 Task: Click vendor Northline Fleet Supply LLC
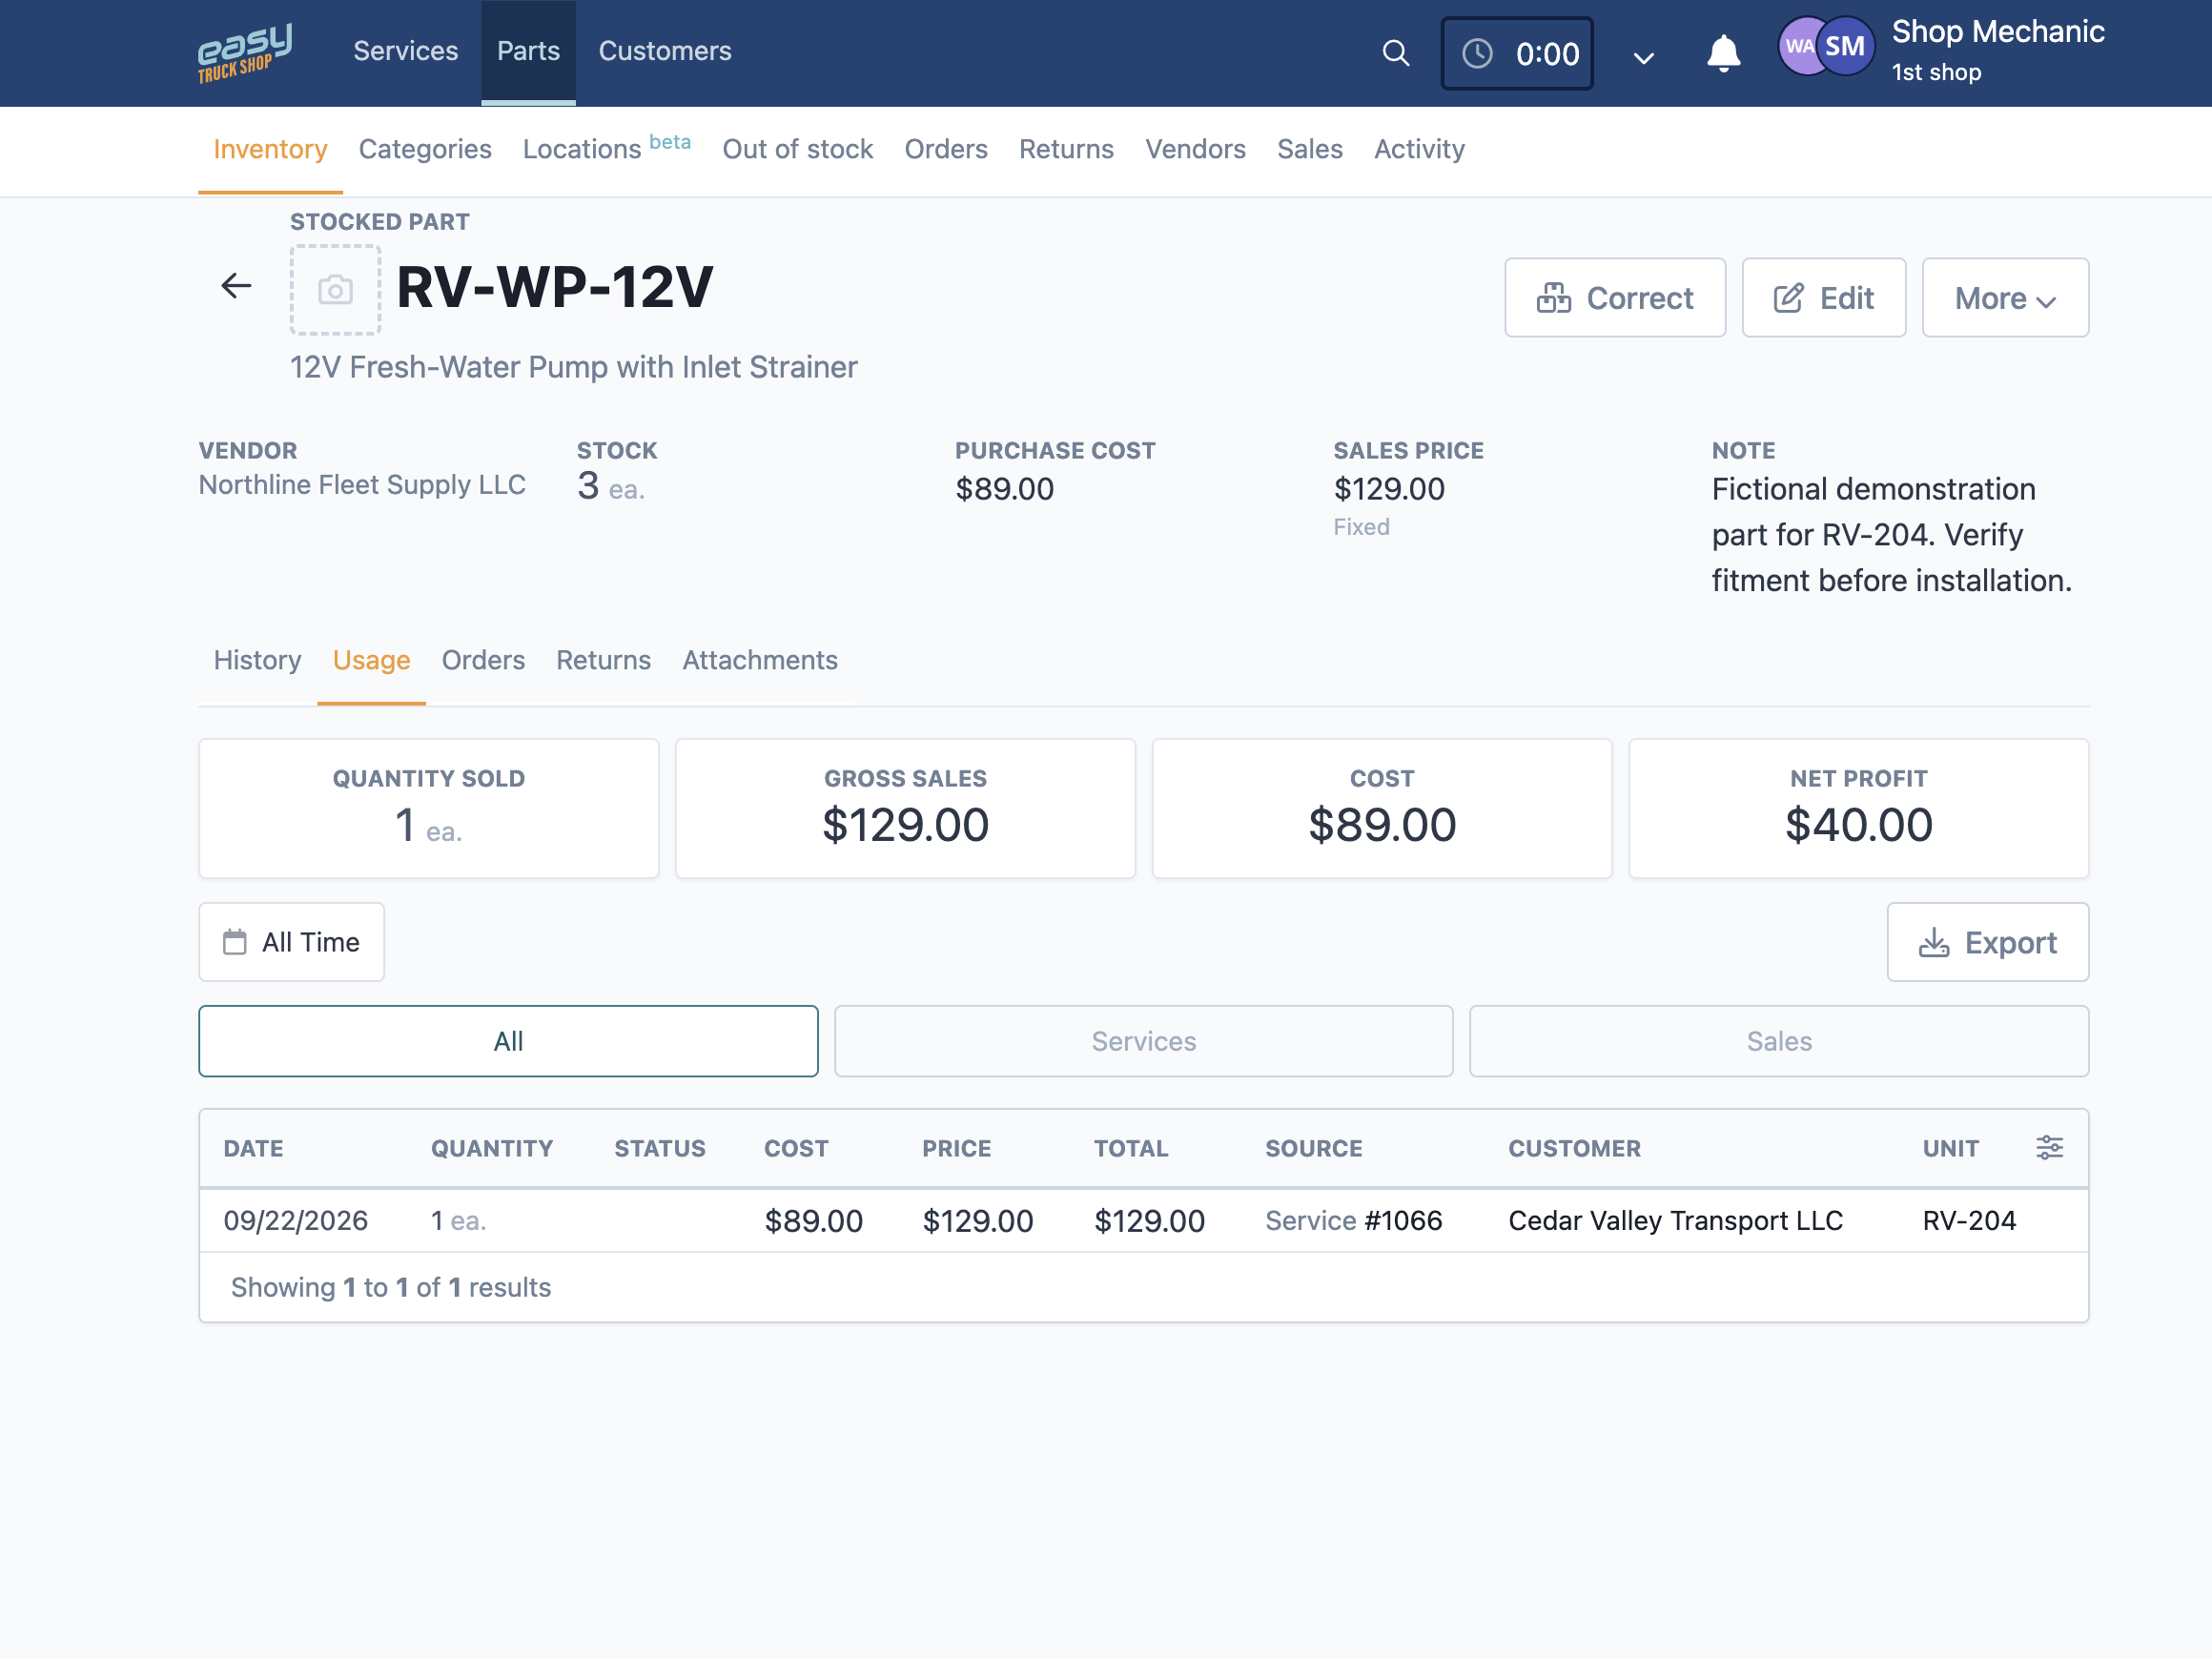(x=361, y=485)
